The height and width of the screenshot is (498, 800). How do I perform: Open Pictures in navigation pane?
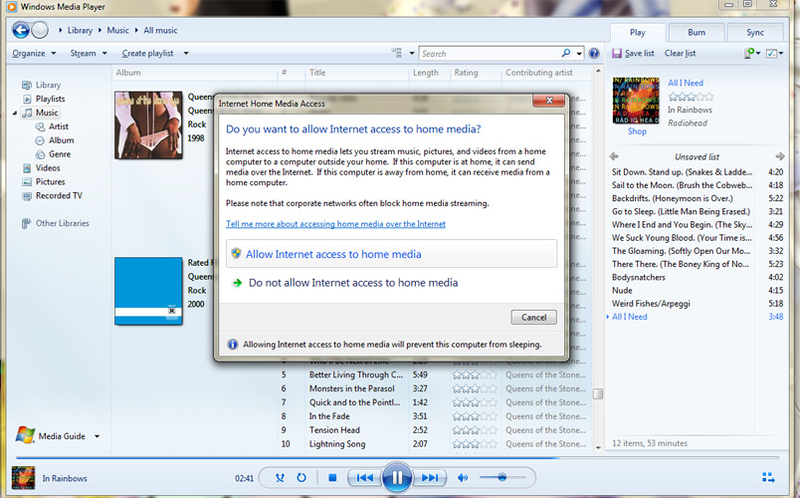tap(50, 182)
